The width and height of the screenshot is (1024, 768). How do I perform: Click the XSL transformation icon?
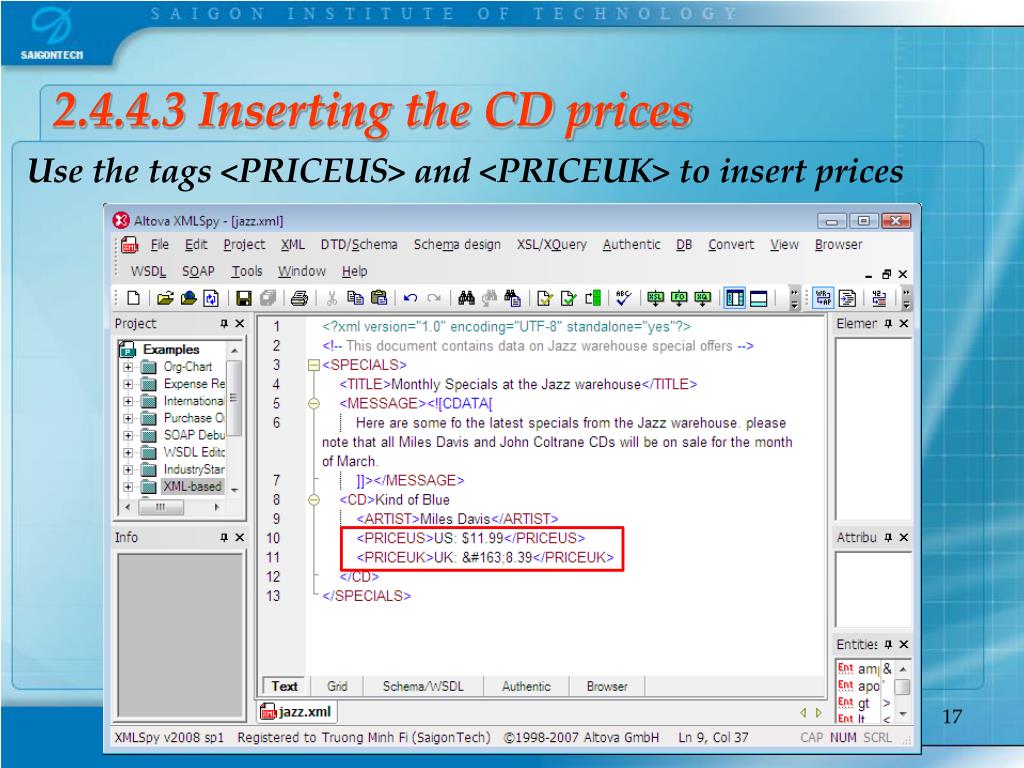click(655, 298)
